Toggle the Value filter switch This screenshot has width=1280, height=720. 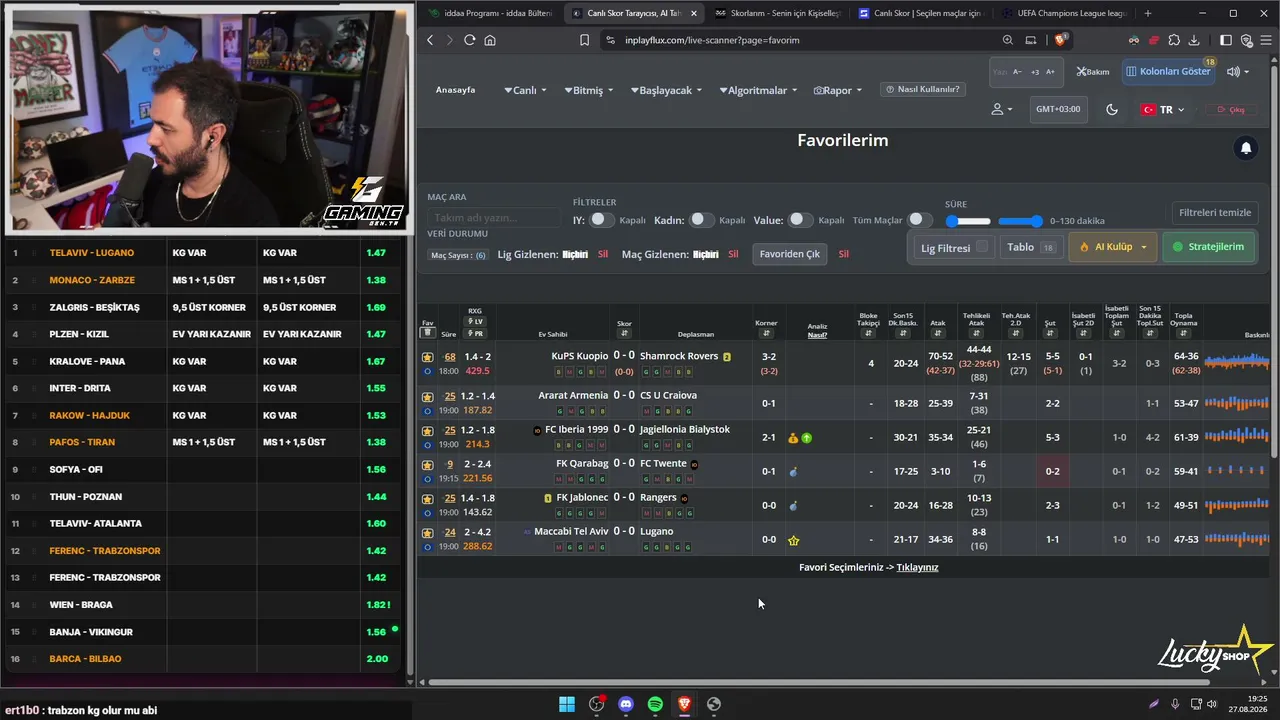[x=800, y=220]
